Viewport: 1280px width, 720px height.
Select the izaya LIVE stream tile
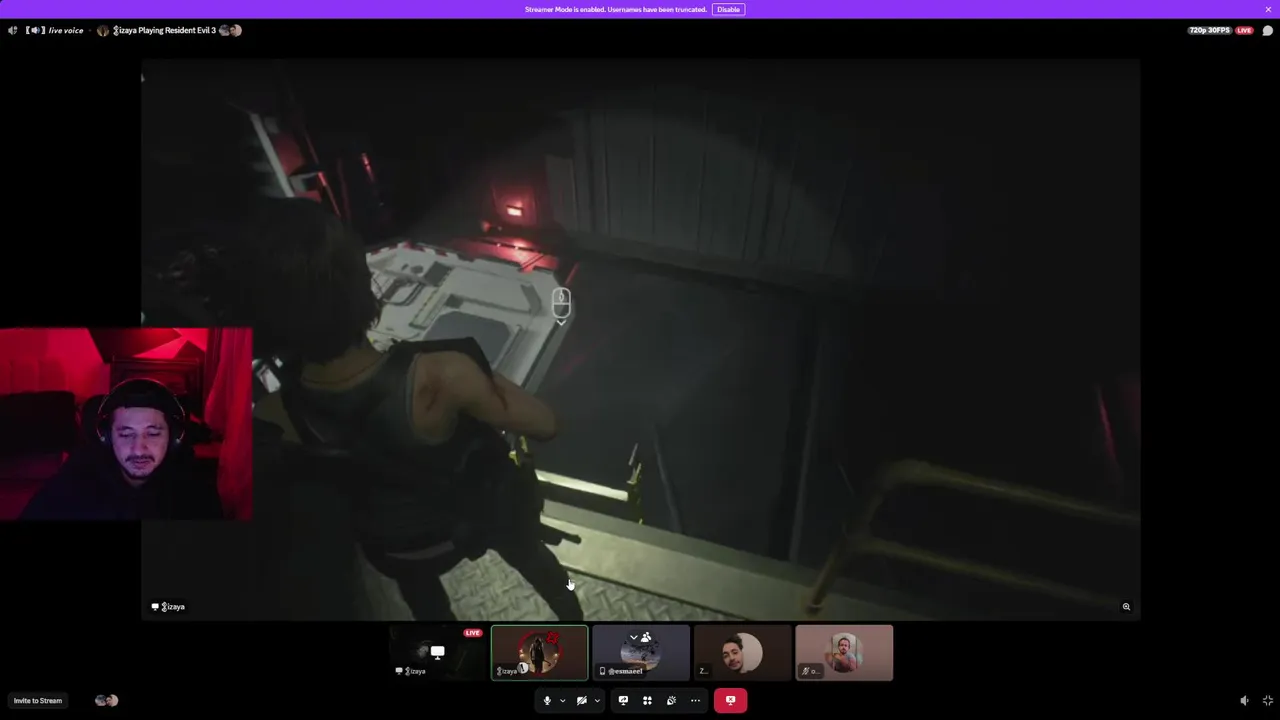pyautogui.click(x=437, y=652)
